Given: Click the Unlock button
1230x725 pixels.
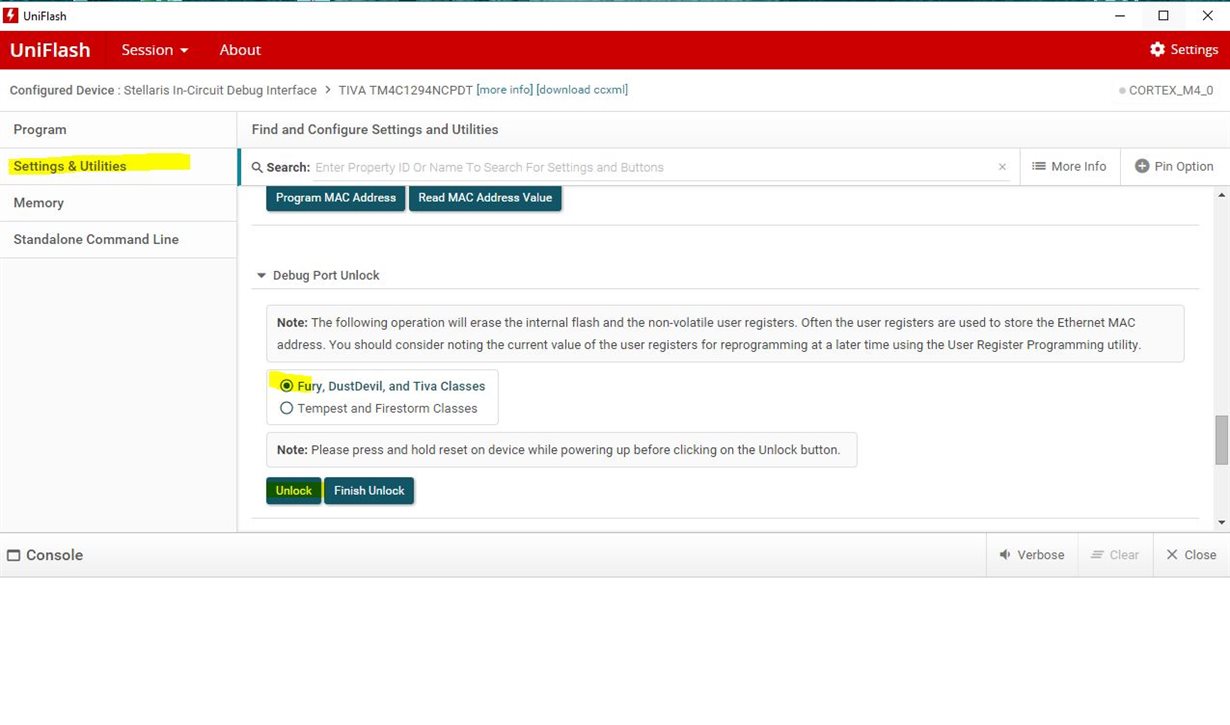Looking at the screenshot, I should point(294,490).
